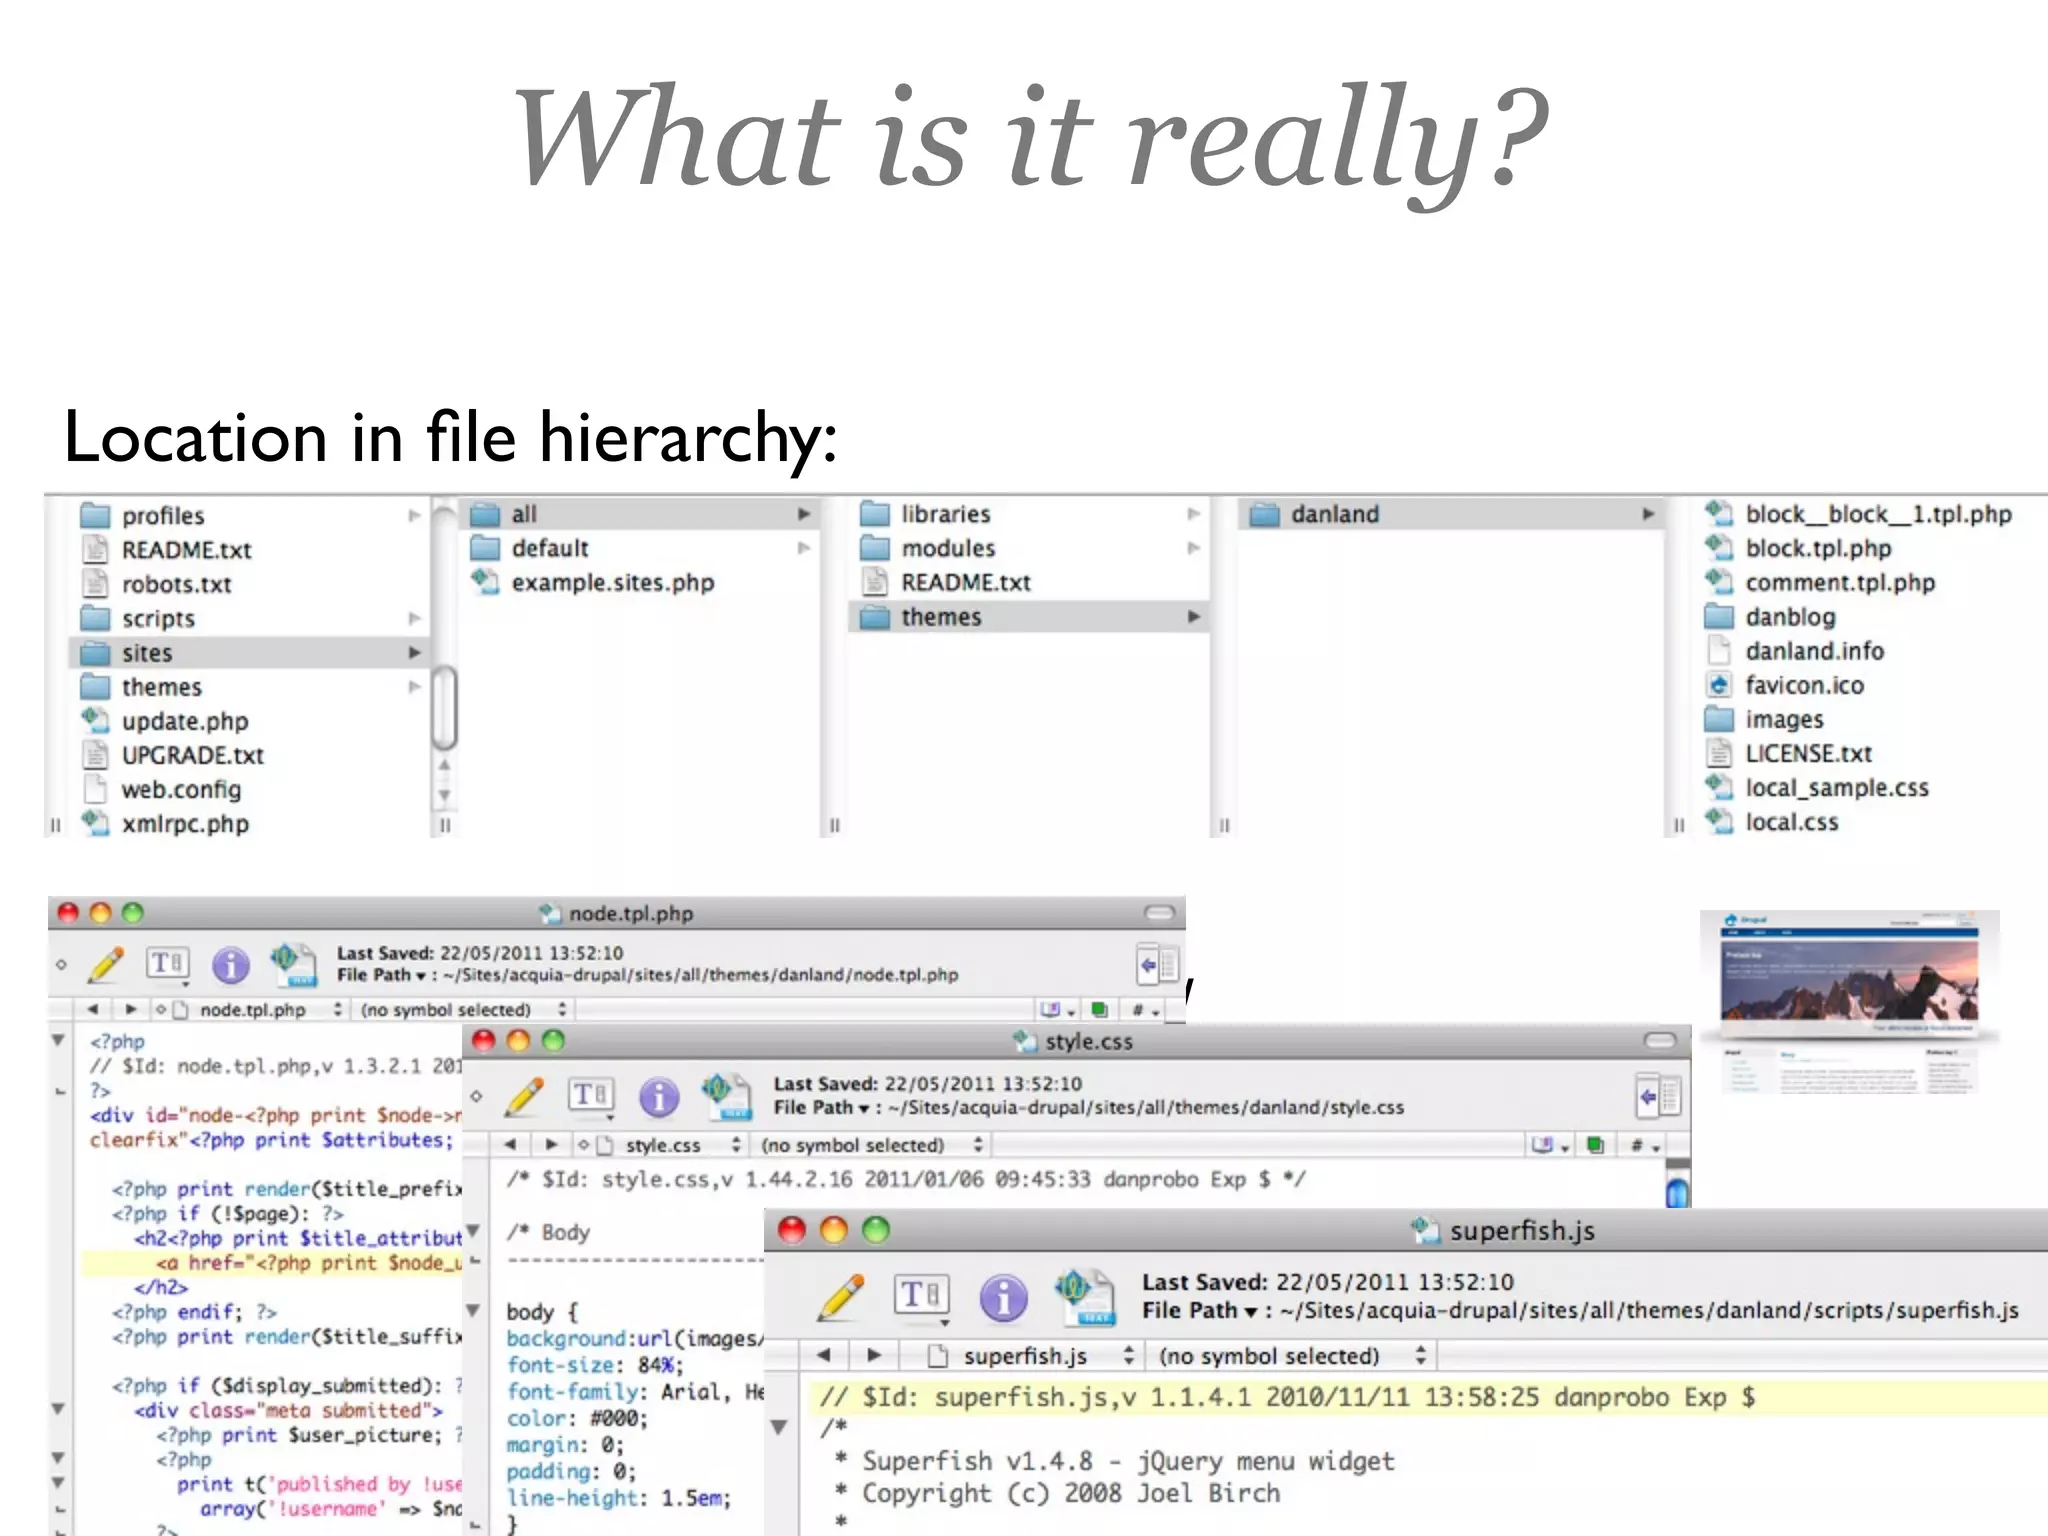Image resolution: width=2048 pixels, height=1536 pixels.
Task: Open the '(no symbol selected)' popup in node.tpl.php
Action: click(x=463, y=1009)
